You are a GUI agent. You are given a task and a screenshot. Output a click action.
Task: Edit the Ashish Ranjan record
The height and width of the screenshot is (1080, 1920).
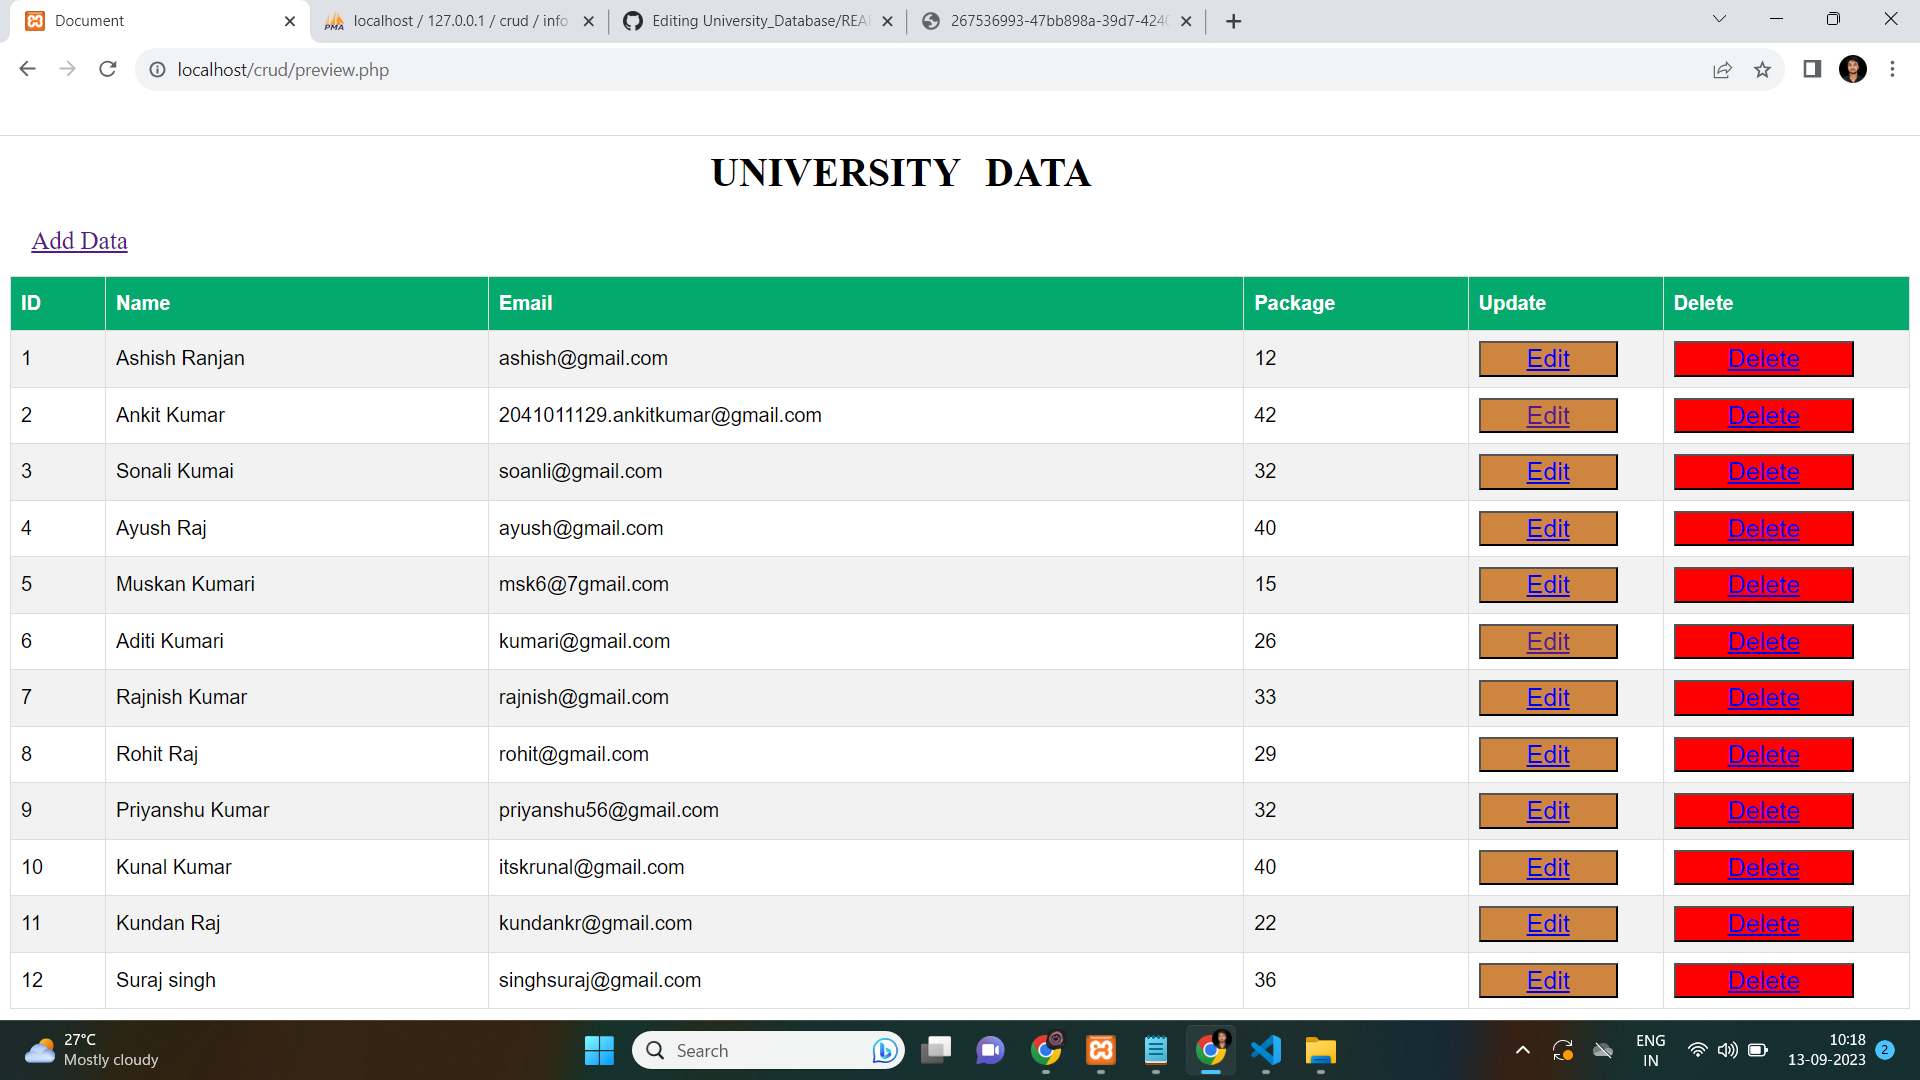coord(1547,358)
